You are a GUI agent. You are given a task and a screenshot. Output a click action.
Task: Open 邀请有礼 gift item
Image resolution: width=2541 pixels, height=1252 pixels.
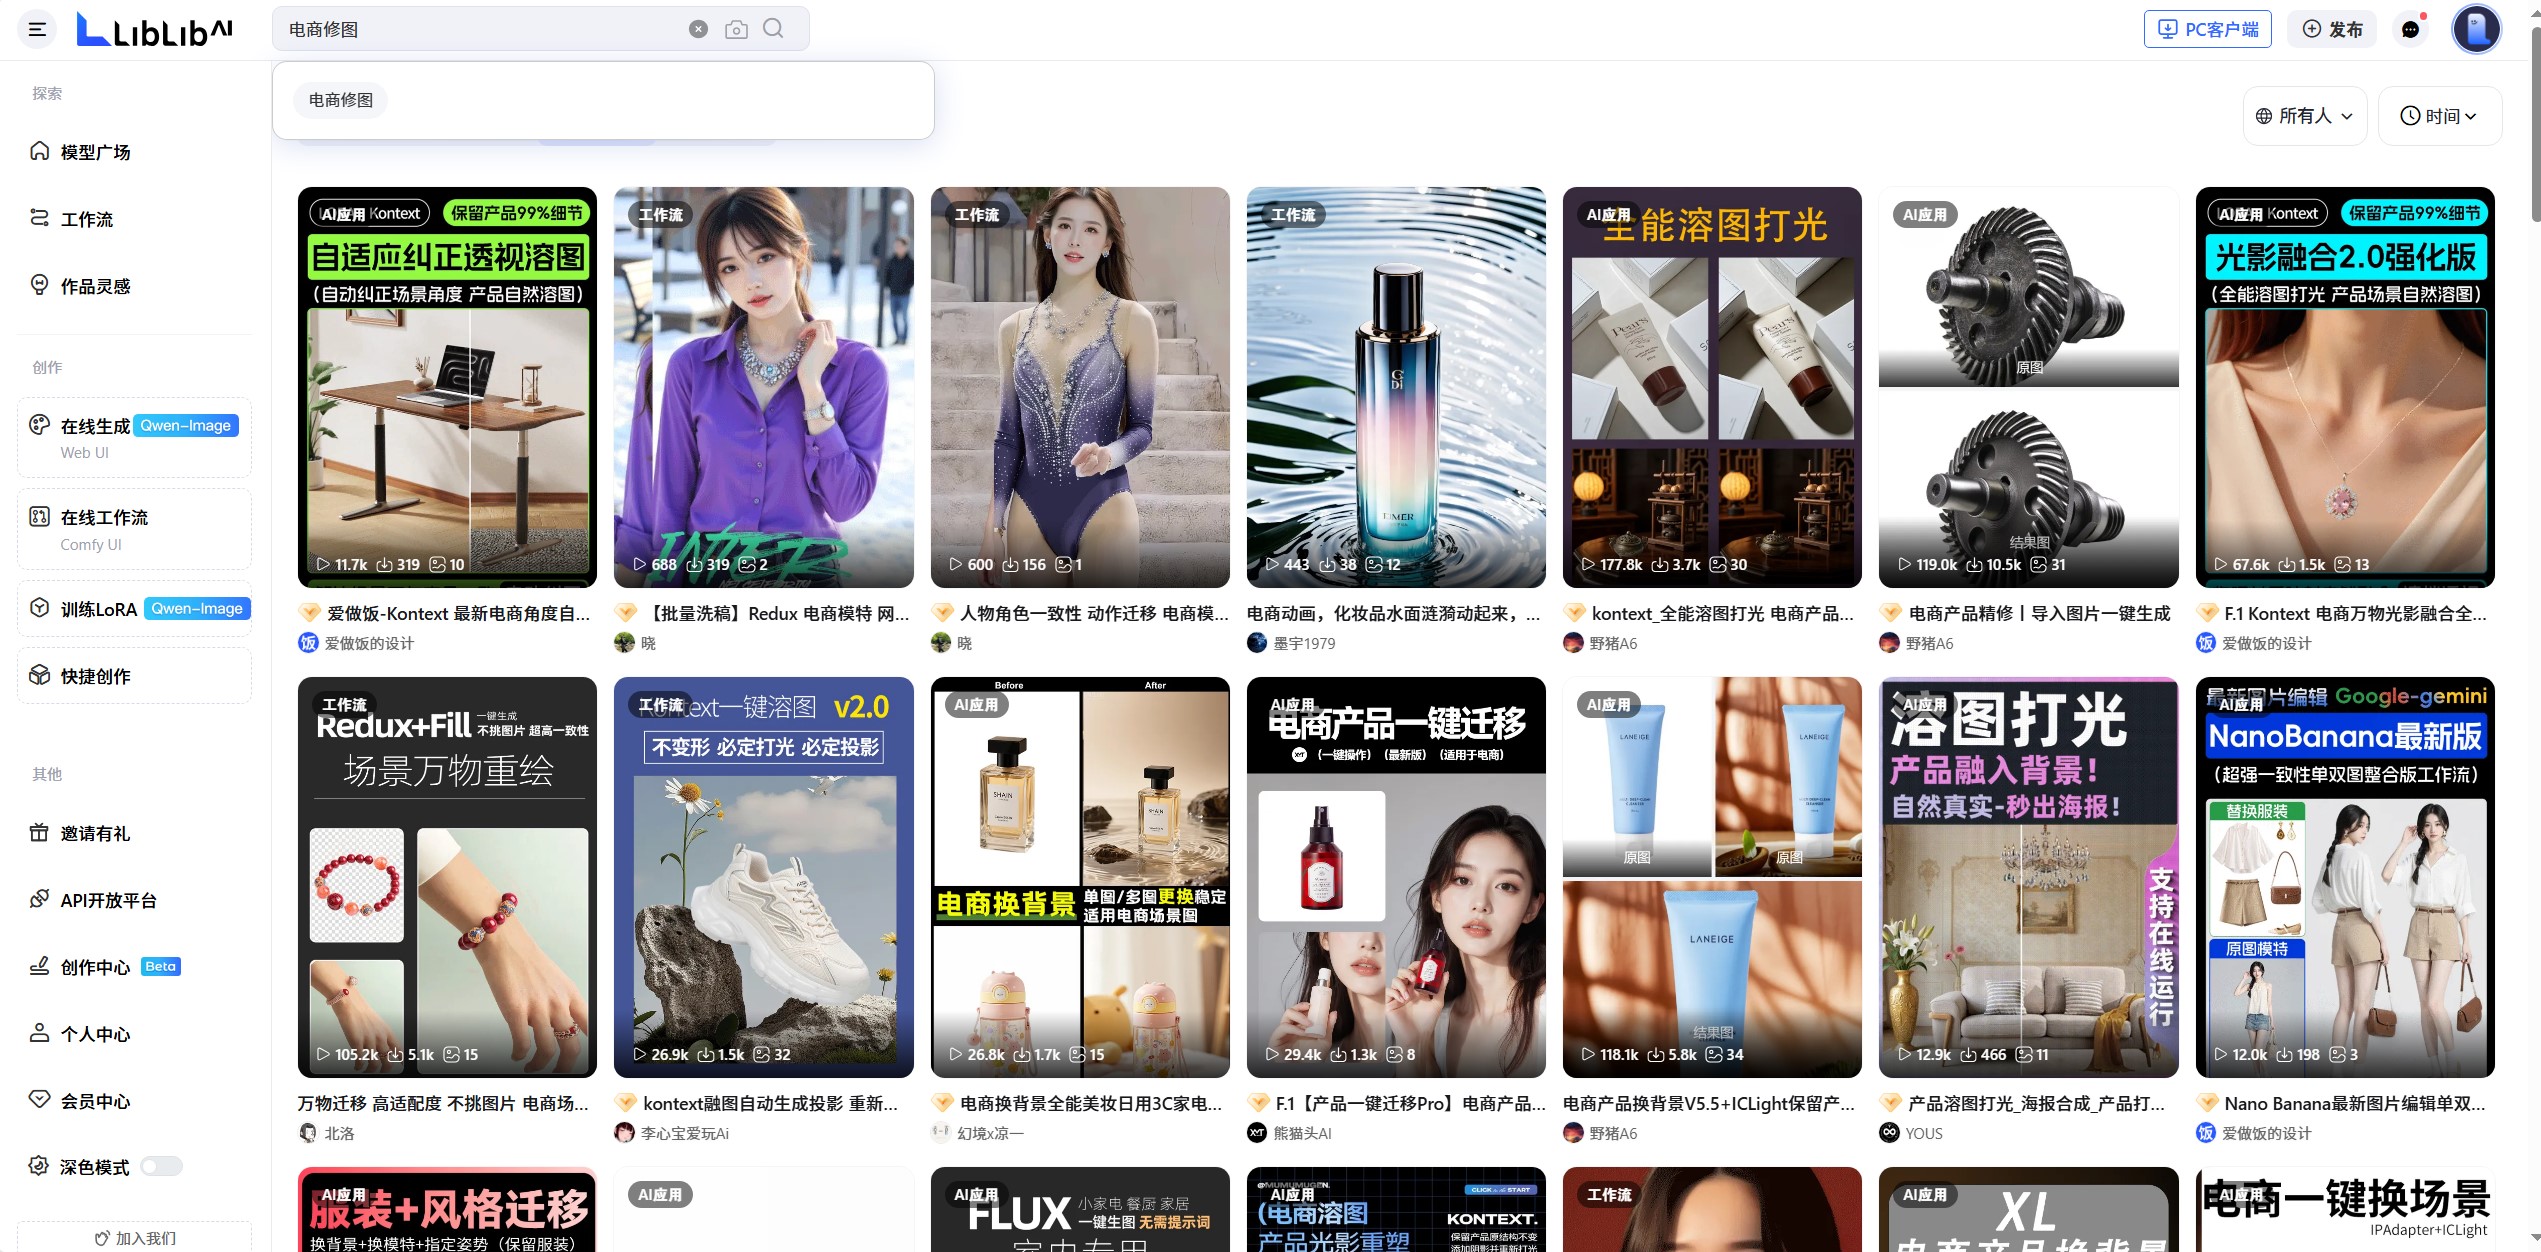(x=95, y=833)
